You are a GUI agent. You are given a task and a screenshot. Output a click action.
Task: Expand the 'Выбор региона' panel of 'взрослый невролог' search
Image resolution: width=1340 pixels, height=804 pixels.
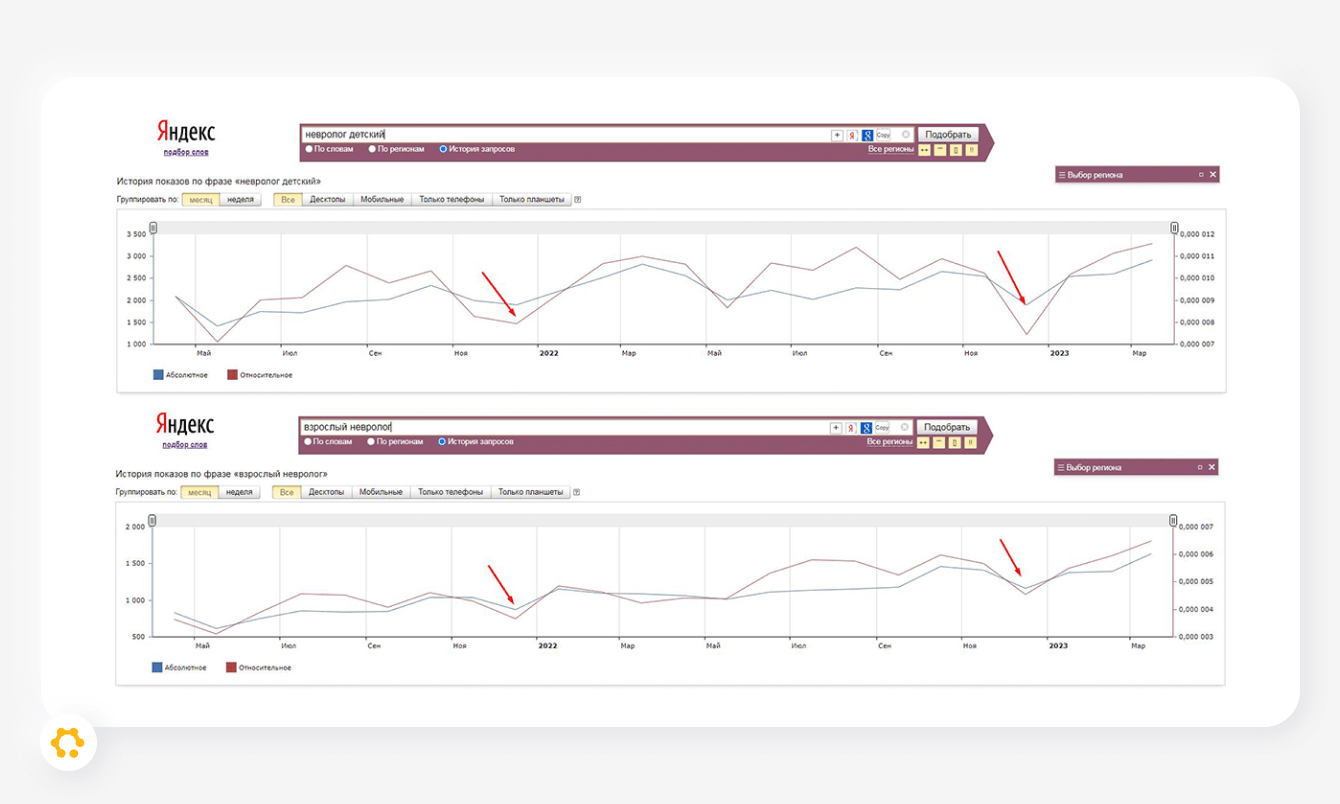click(1200, 467)
